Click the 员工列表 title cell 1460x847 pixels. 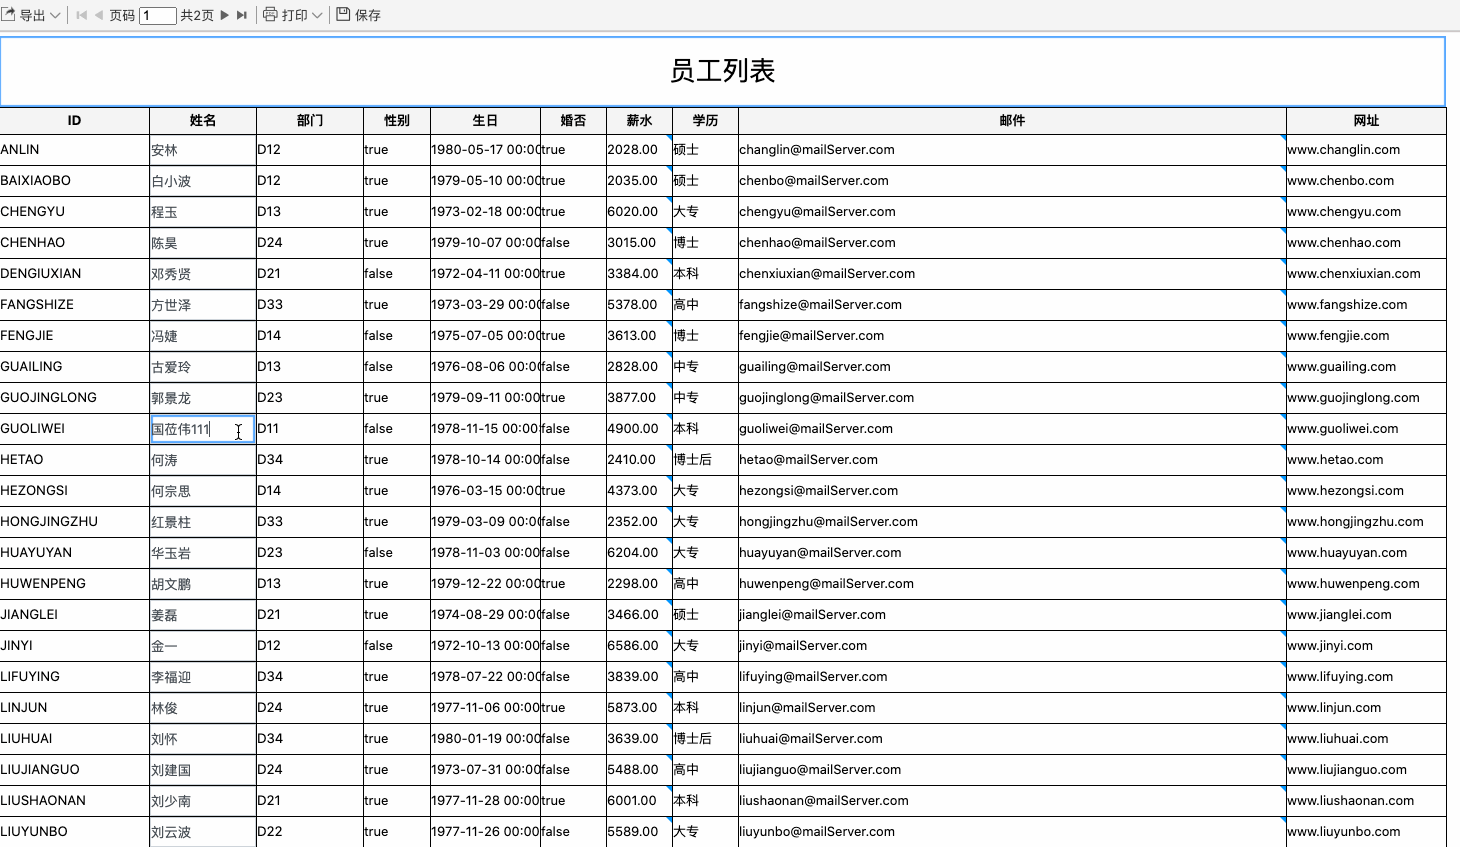[722, 71]
